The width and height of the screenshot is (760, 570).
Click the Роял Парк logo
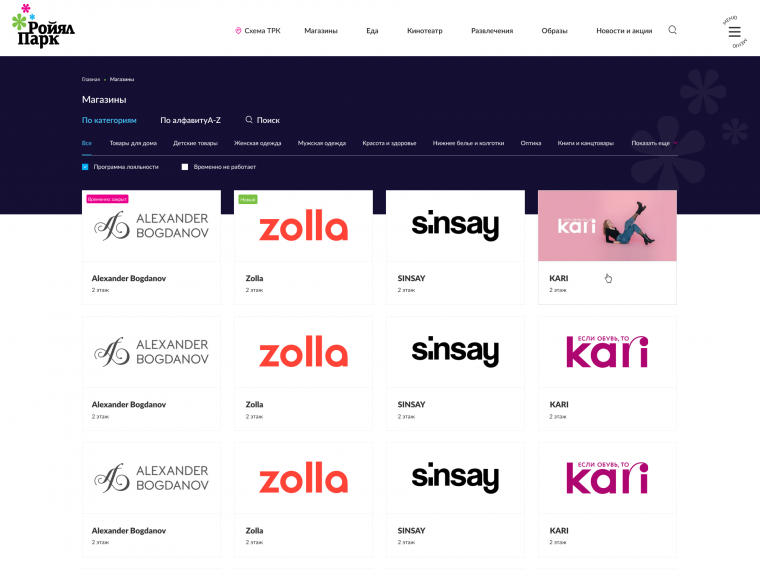43,26
